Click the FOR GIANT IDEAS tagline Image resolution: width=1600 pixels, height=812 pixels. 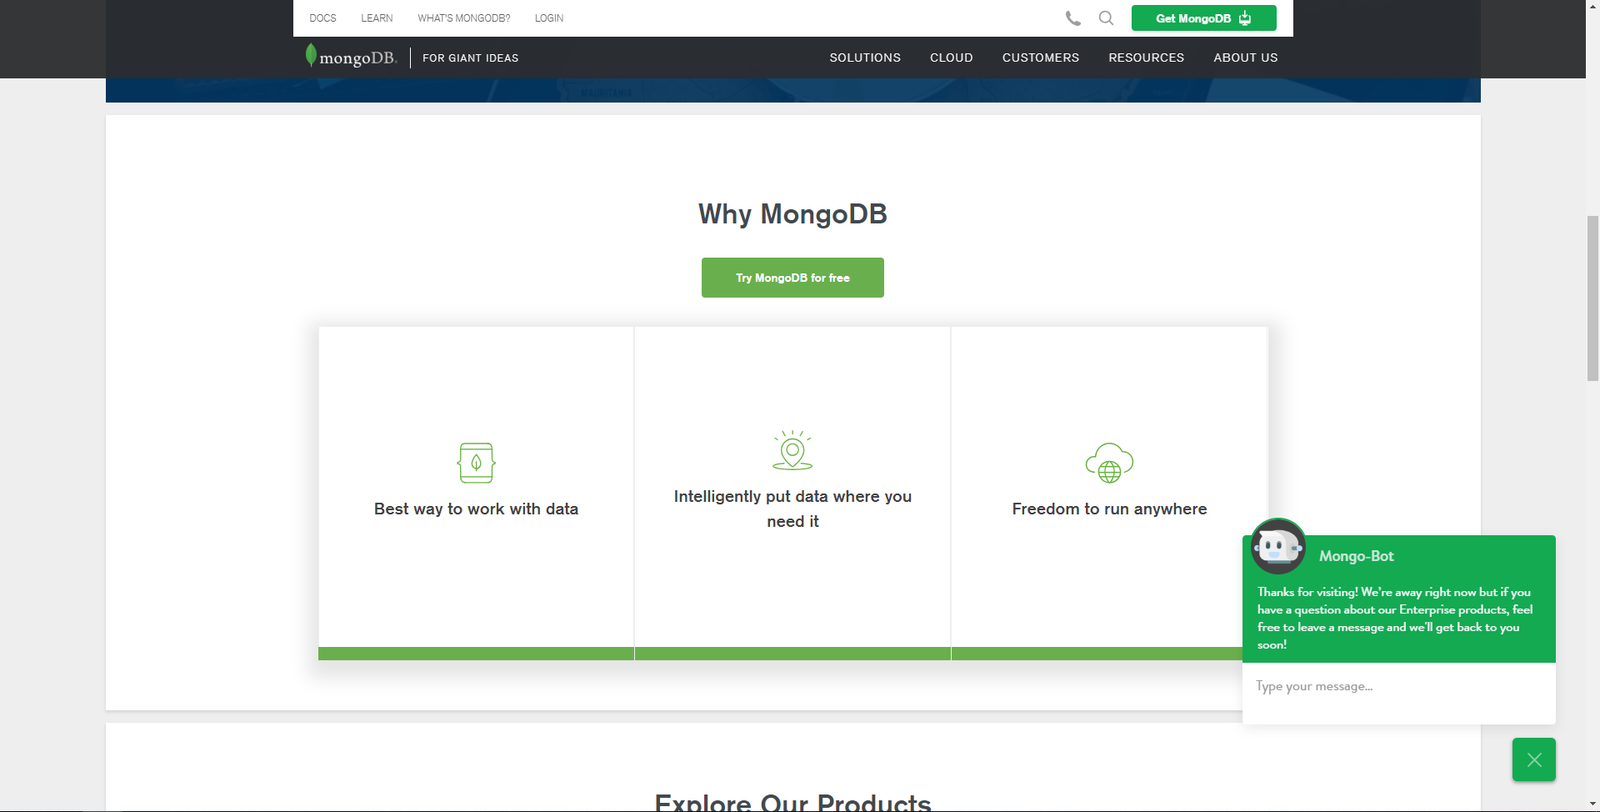pos(470,58)
